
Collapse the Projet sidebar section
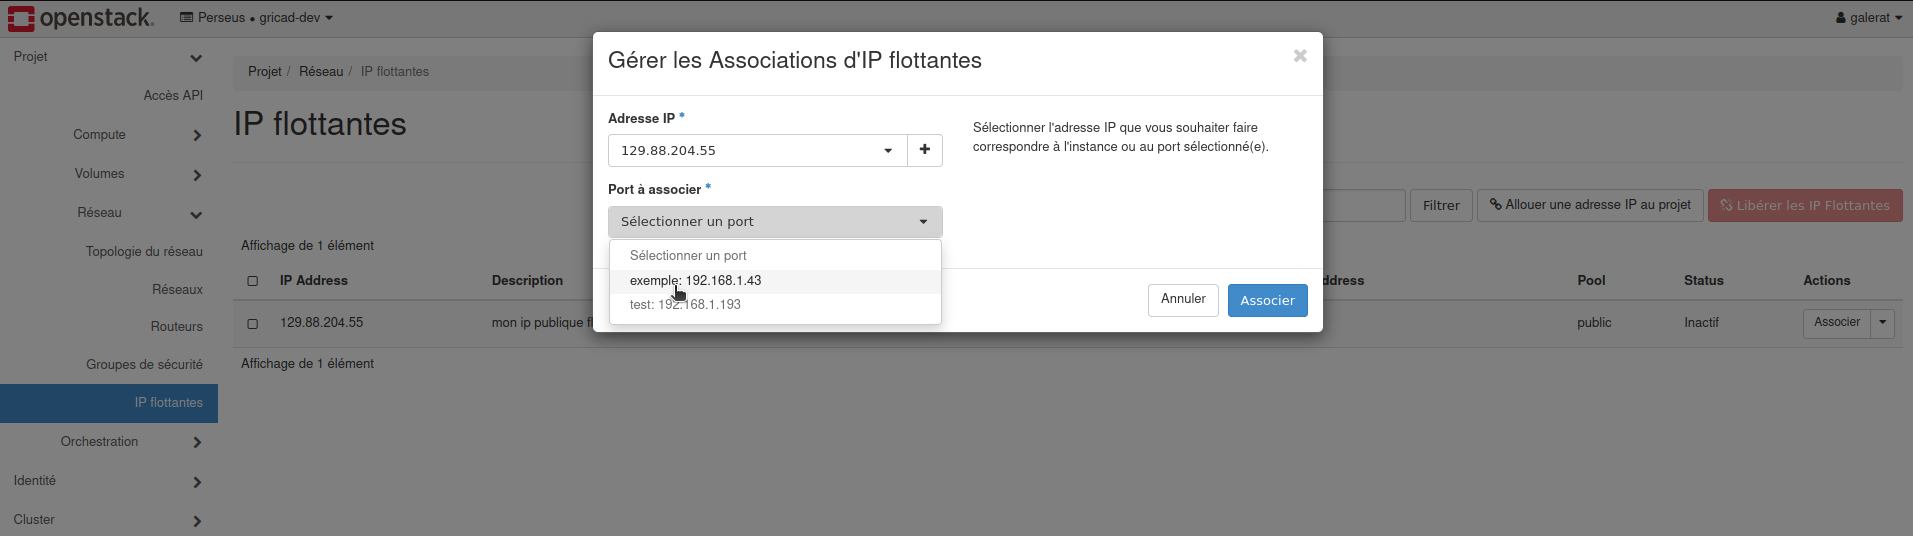point(108,57)
